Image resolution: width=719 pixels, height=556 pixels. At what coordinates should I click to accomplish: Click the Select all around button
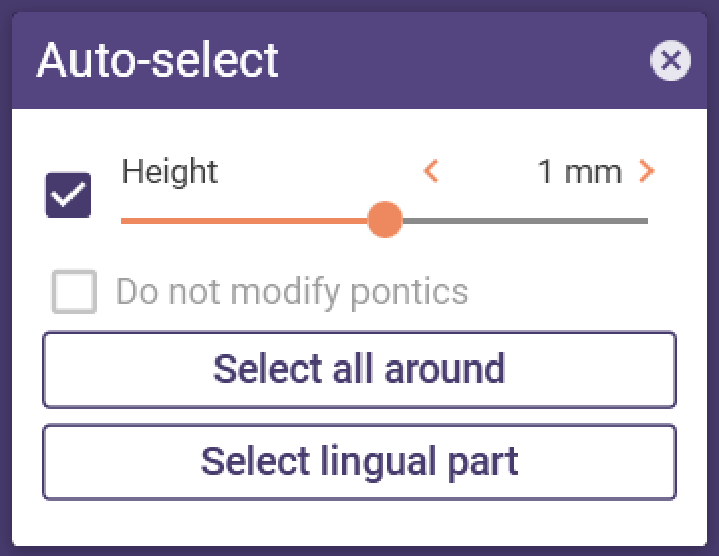[x=360, y=369]
